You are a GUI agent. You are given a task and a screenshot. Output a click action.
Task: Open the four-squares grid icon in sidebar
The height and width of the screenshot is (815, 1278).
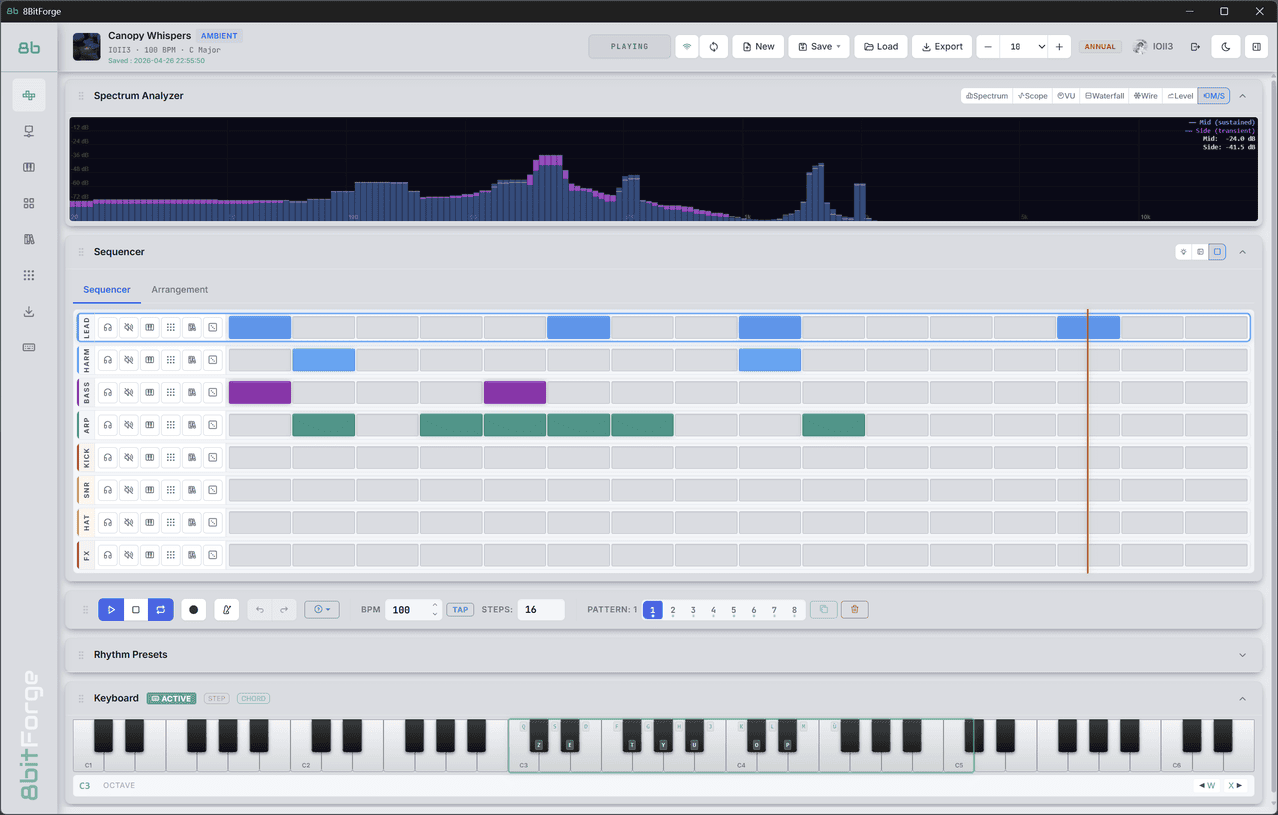coord(29,203)
